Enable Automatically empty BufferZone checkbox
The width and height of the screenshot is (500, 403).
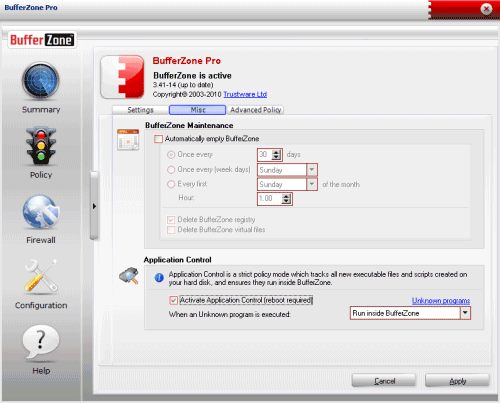[x=158, y=139]
